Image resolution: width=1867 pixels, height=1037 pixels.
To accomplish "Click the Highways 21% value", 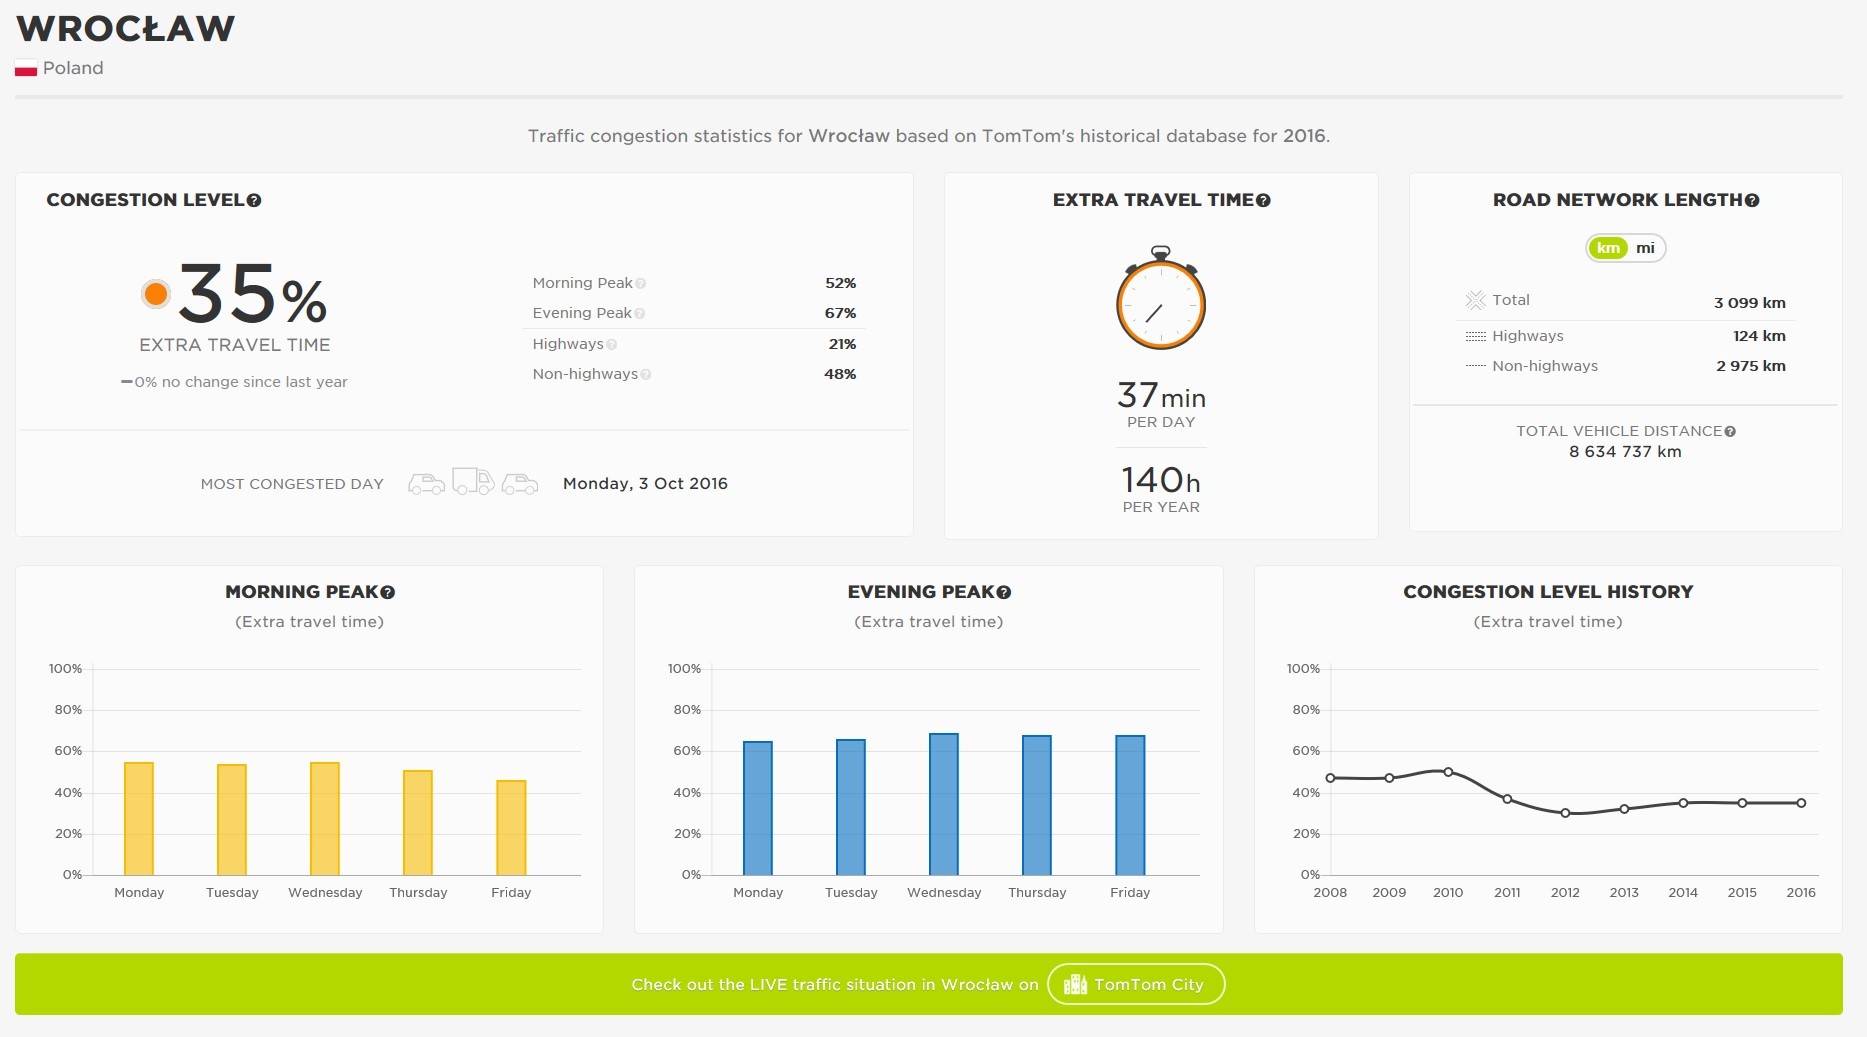I will point(842,345).
